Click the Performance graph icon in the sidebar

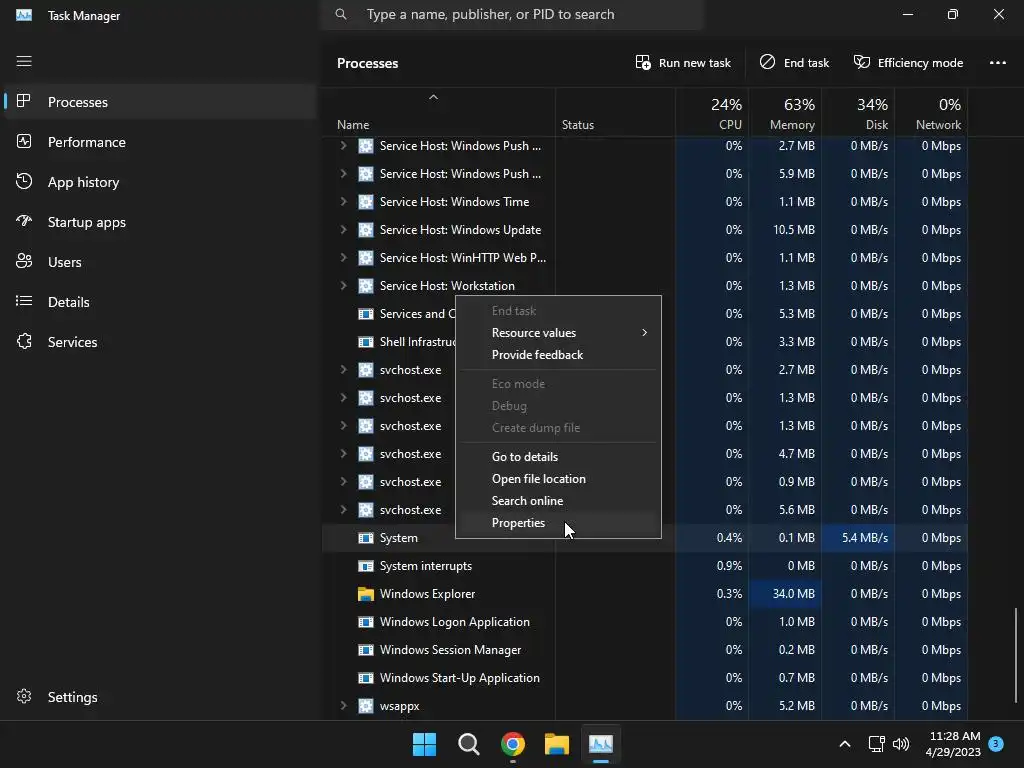(24, 141)
